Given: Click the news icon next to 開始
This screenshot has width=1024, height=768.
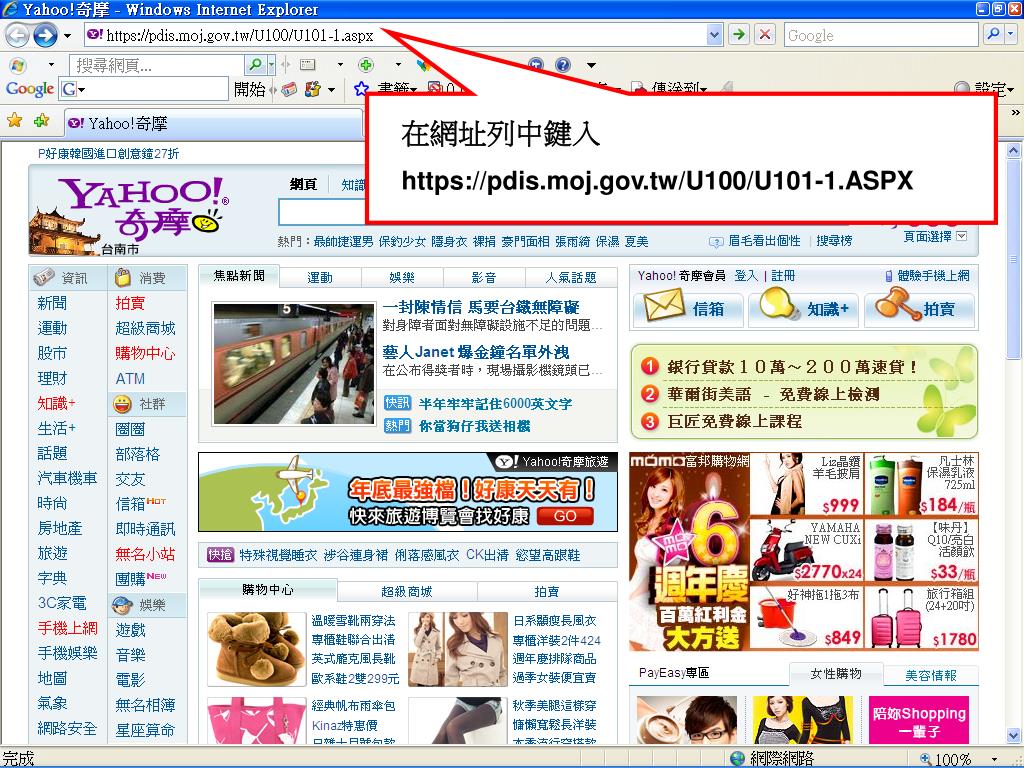Looking at the screenshot, I should pyautogui.click(x=289, y=89).
